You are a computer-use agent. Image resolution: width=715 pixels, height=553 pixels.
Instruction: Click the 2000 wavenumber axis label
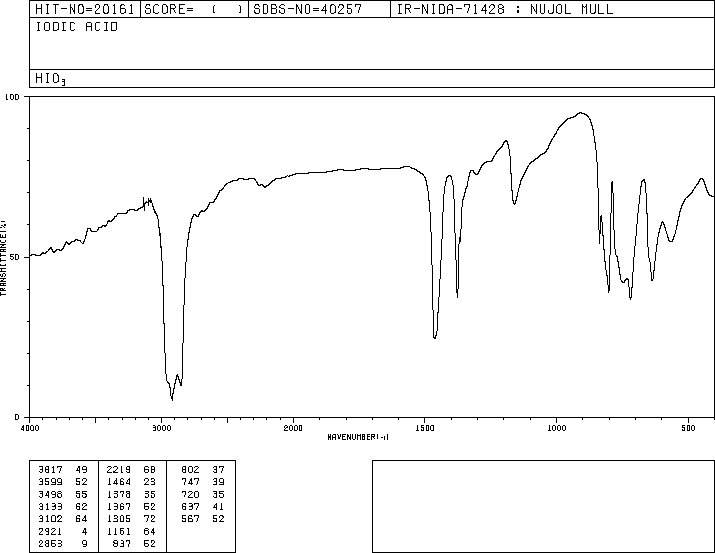pyautogui.click(x=293, y=428)
